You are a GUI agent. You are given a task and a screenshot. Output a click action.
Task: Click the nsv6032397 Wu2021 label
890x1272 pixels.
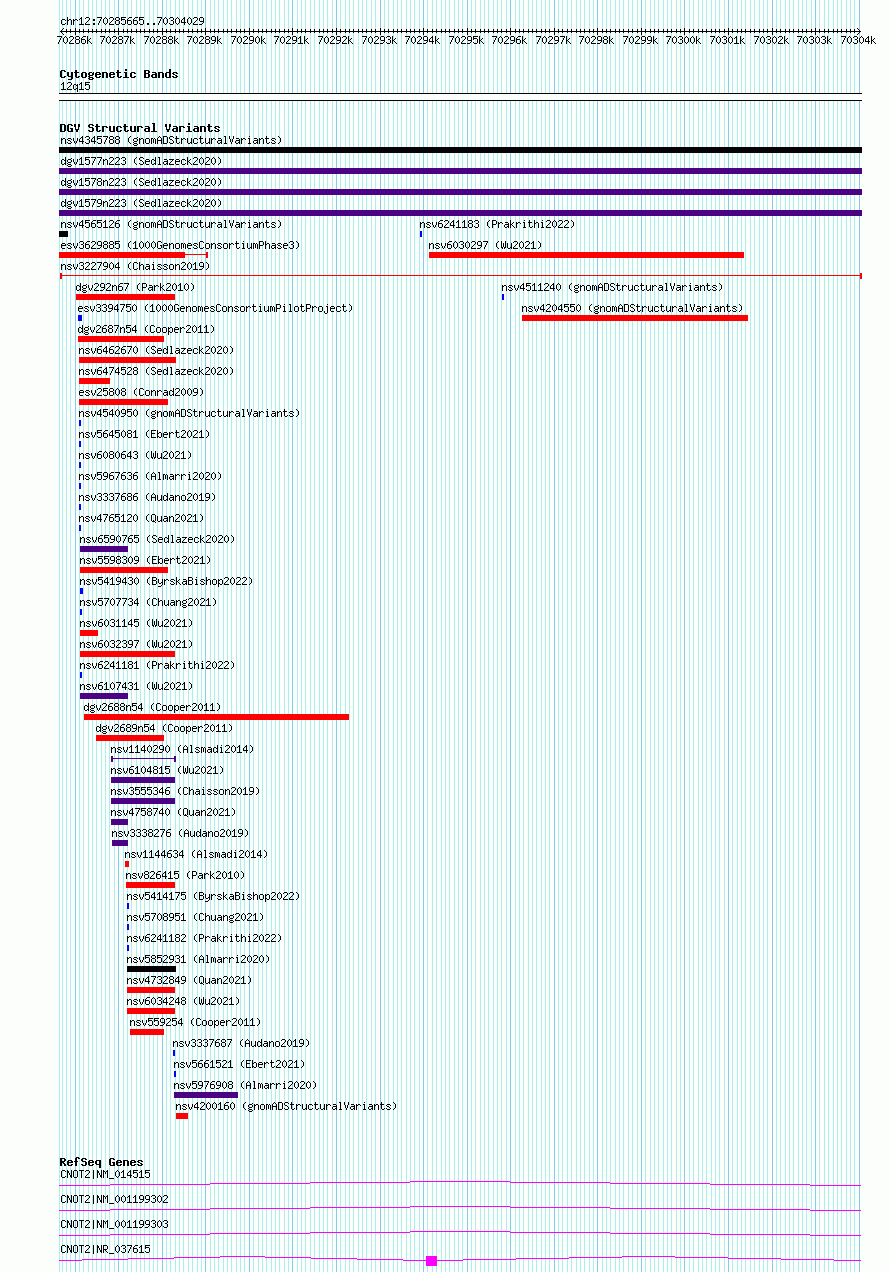point(137,644)
